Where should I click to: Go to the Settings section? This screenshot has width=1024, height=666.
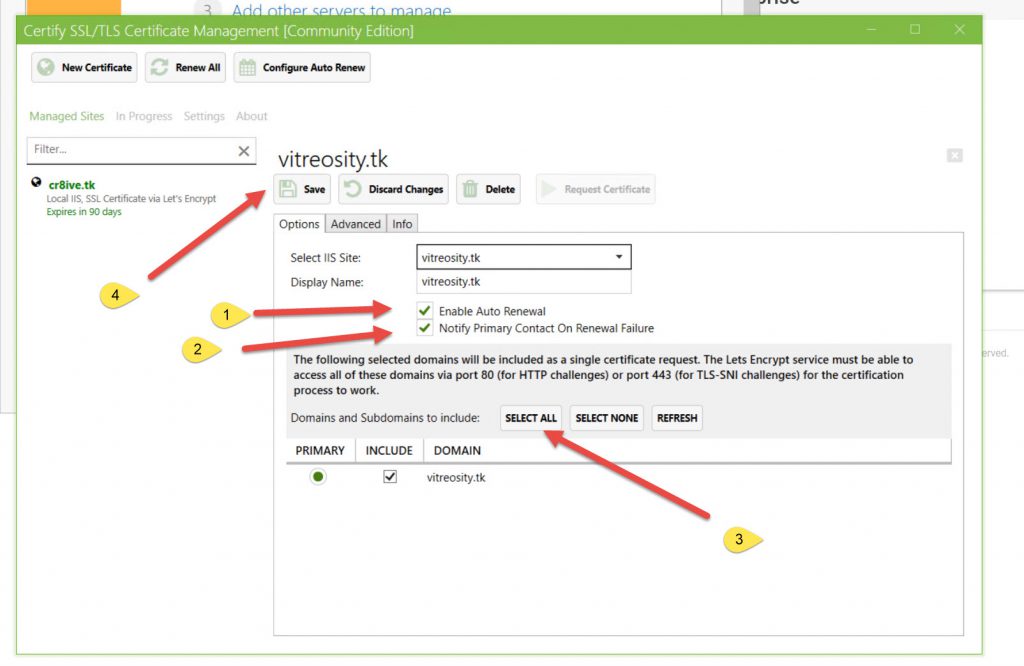click(x=204, y=116)
